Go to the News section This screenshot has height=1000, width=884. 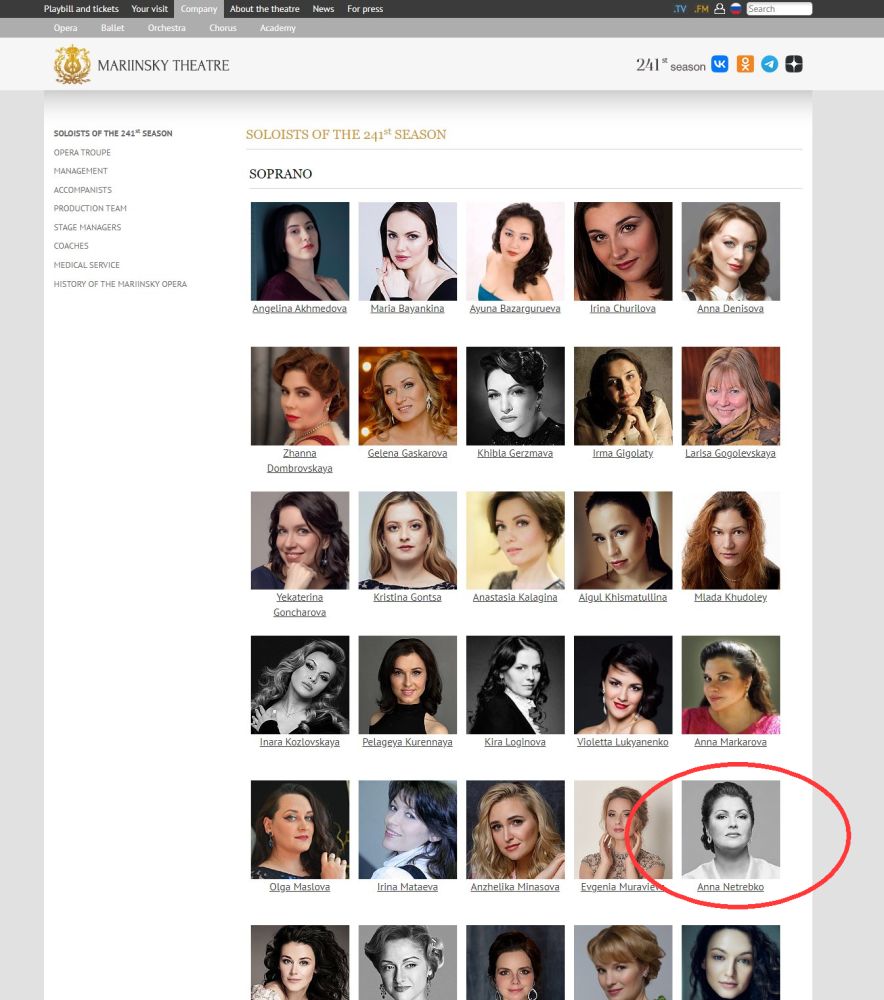323,9
